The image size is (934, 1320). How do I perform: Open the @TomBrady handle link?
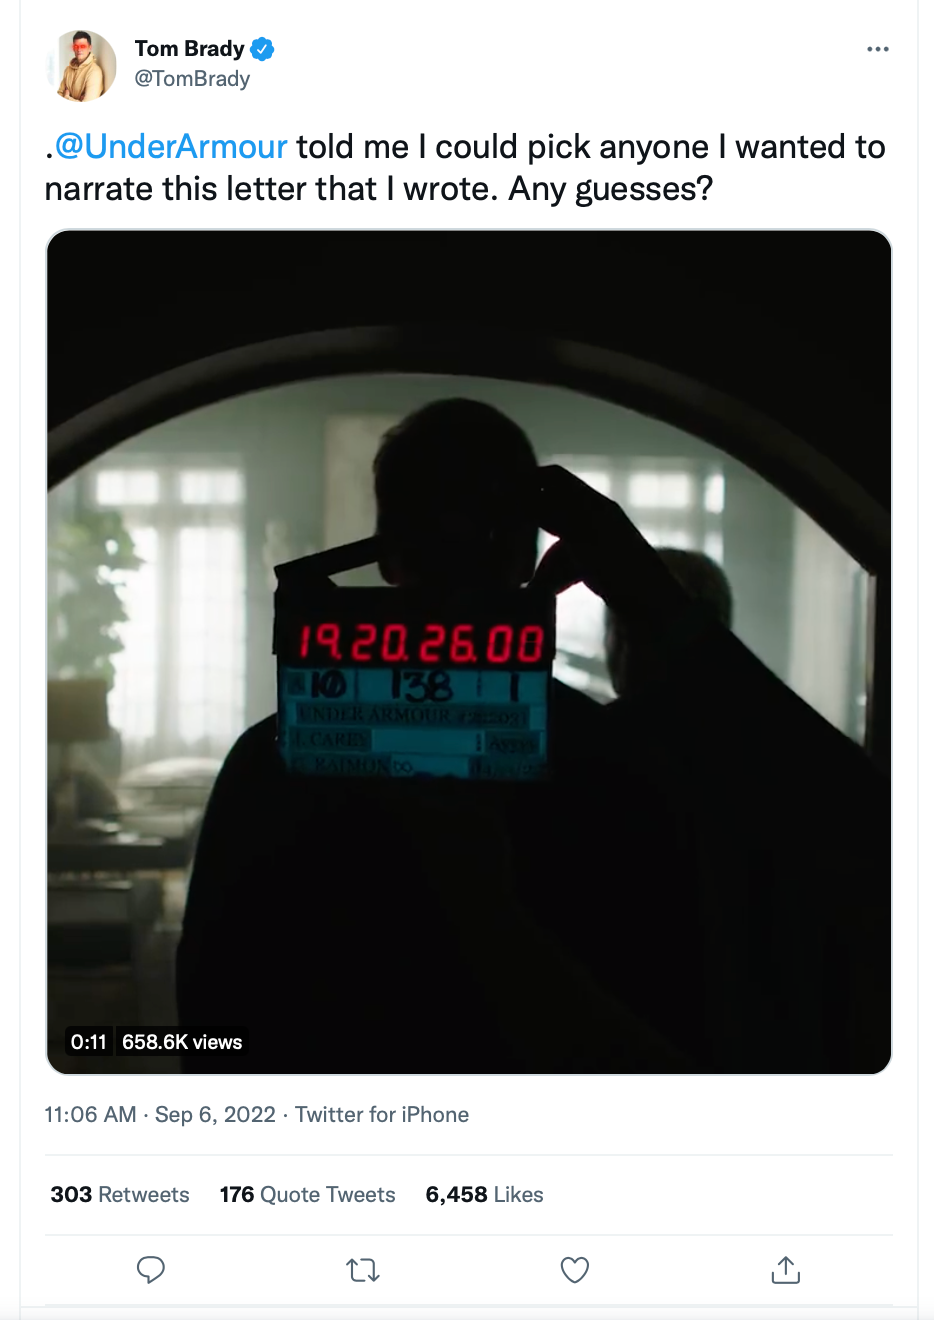[x=192, y=79]
